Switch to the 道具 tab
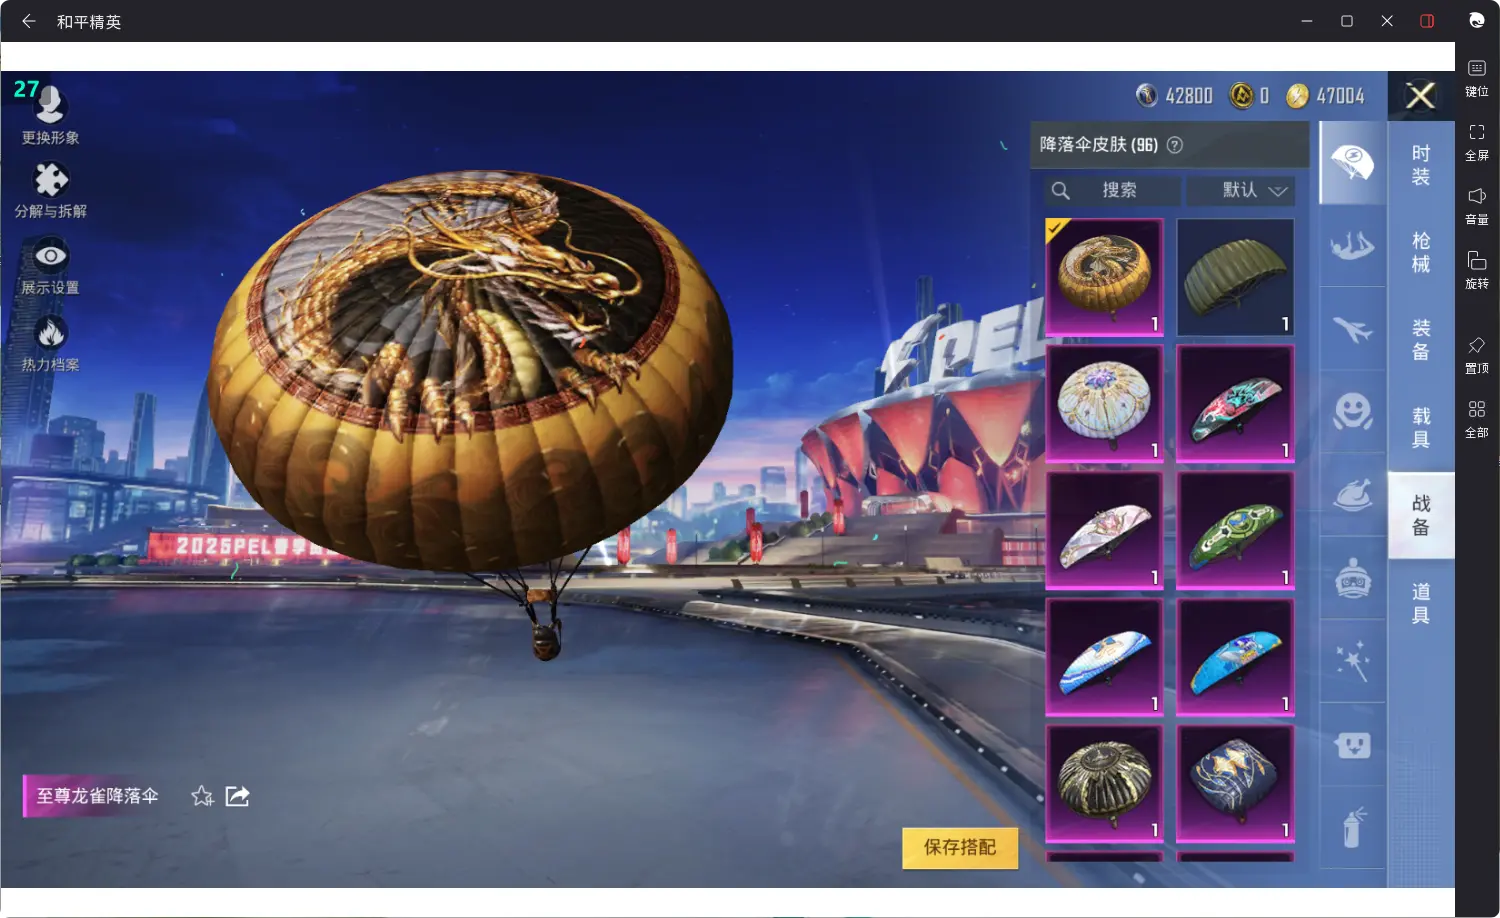The image size is (1500, 918). (x=1421, y=603)
